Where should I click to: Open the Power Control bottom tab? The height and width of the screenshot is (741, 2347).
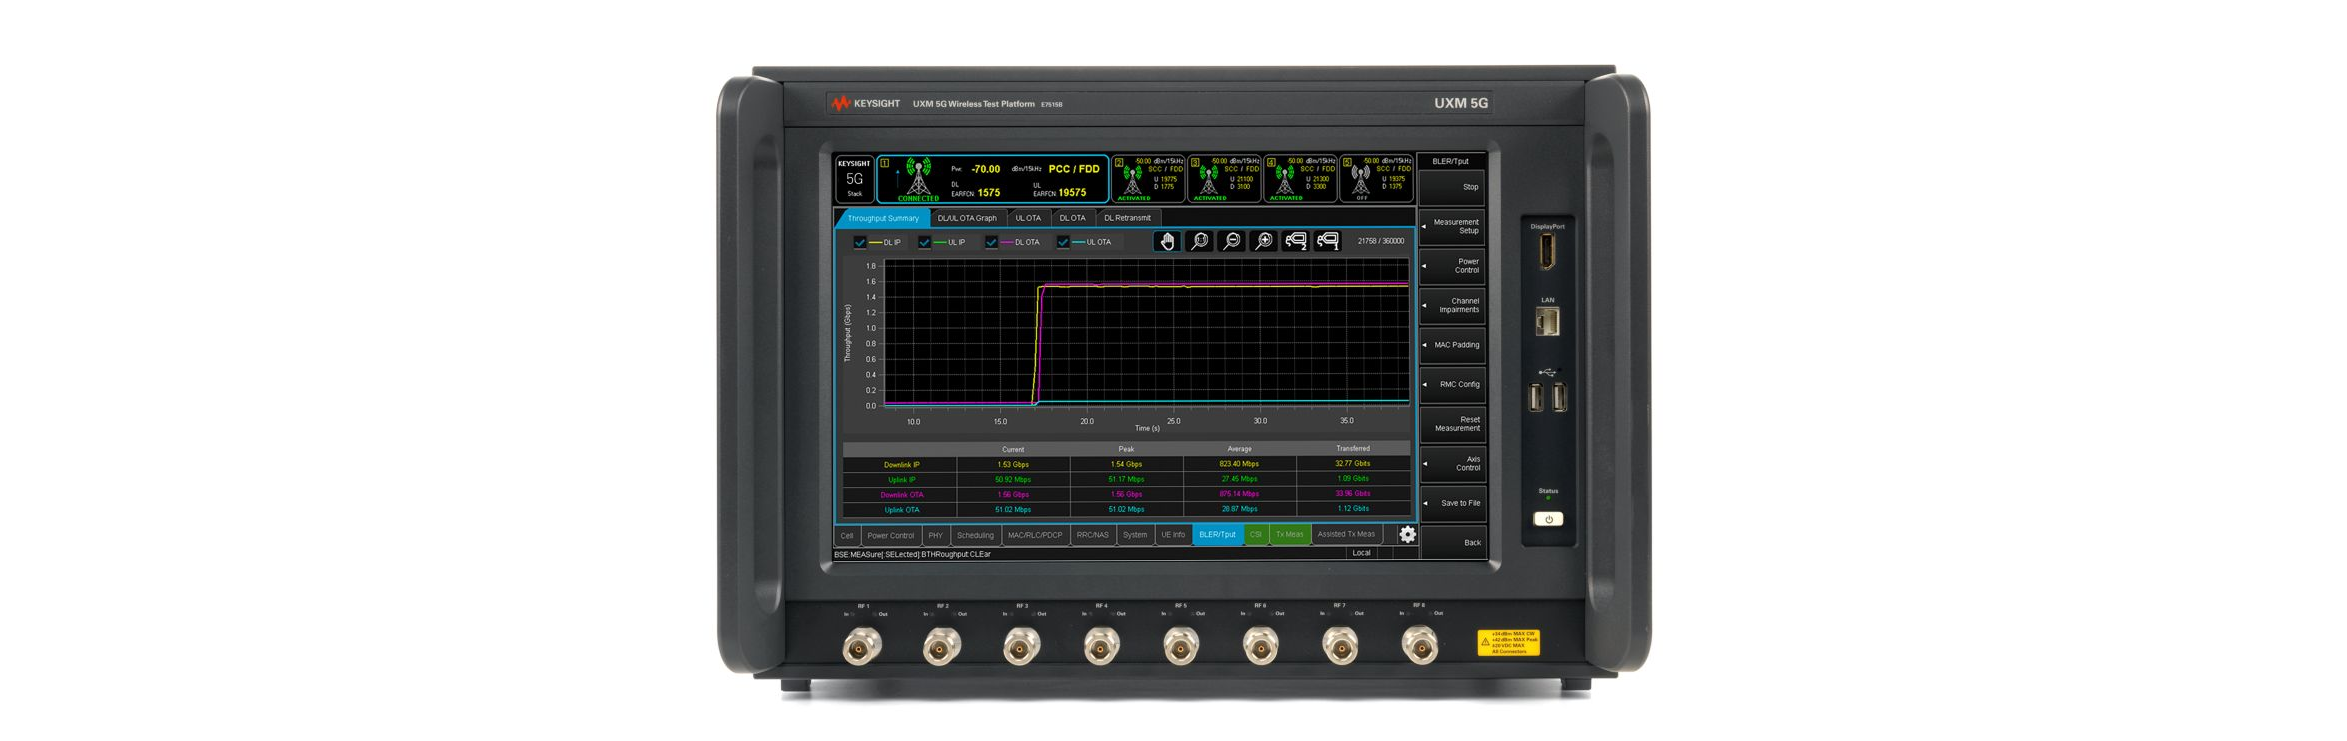pos(890,535)
